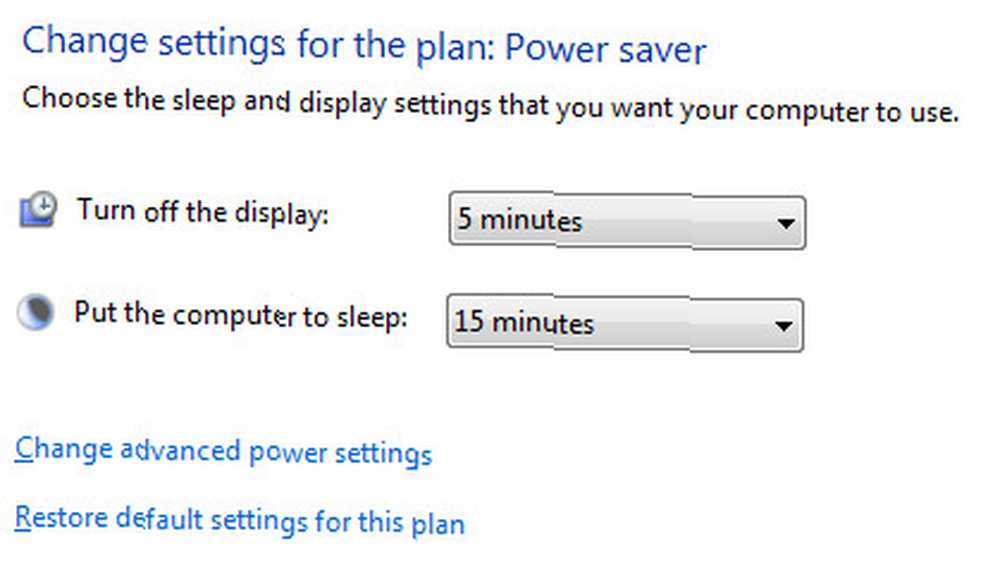The height and width of the screenshot is (565, 1000).
Task: Click the "Put the computer to sleep:" label
Action: click(240, 315)
